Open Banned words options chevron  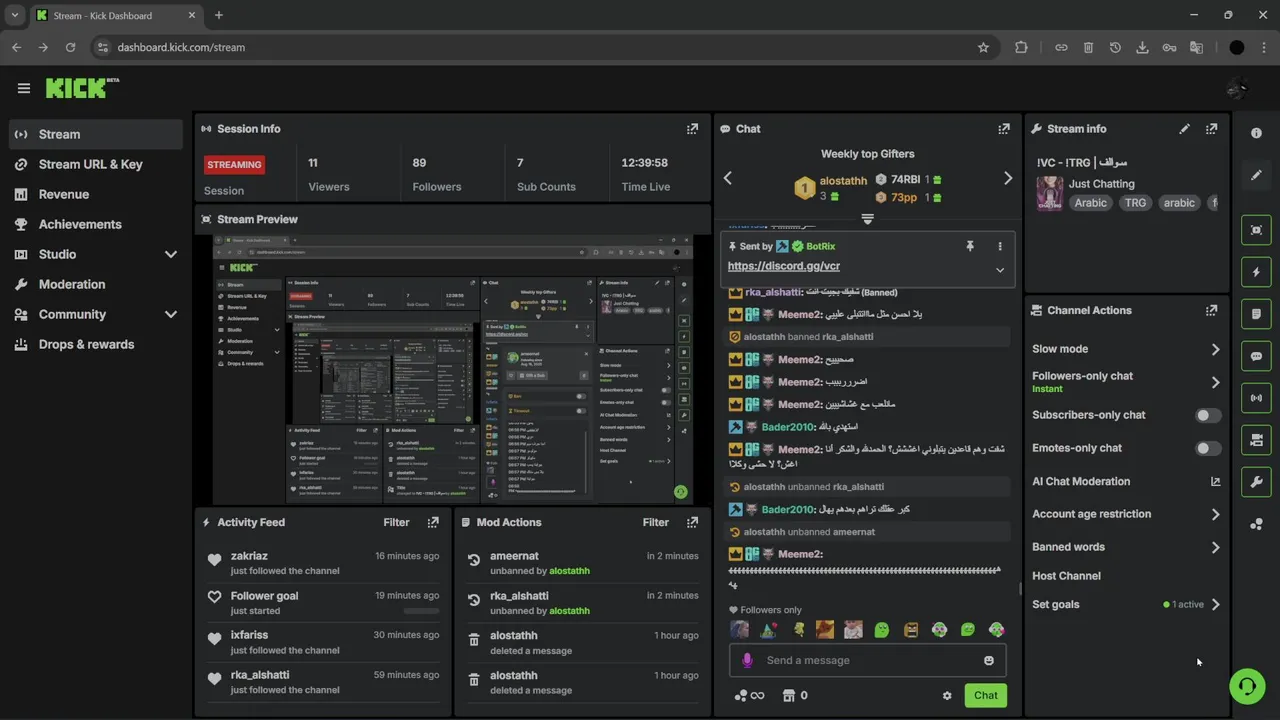(1215, 547)
